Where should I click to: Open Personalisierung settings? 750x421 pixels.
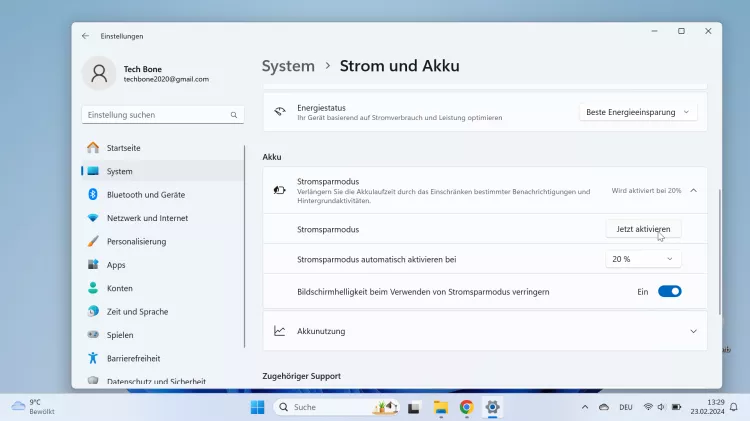coord(163,242)
